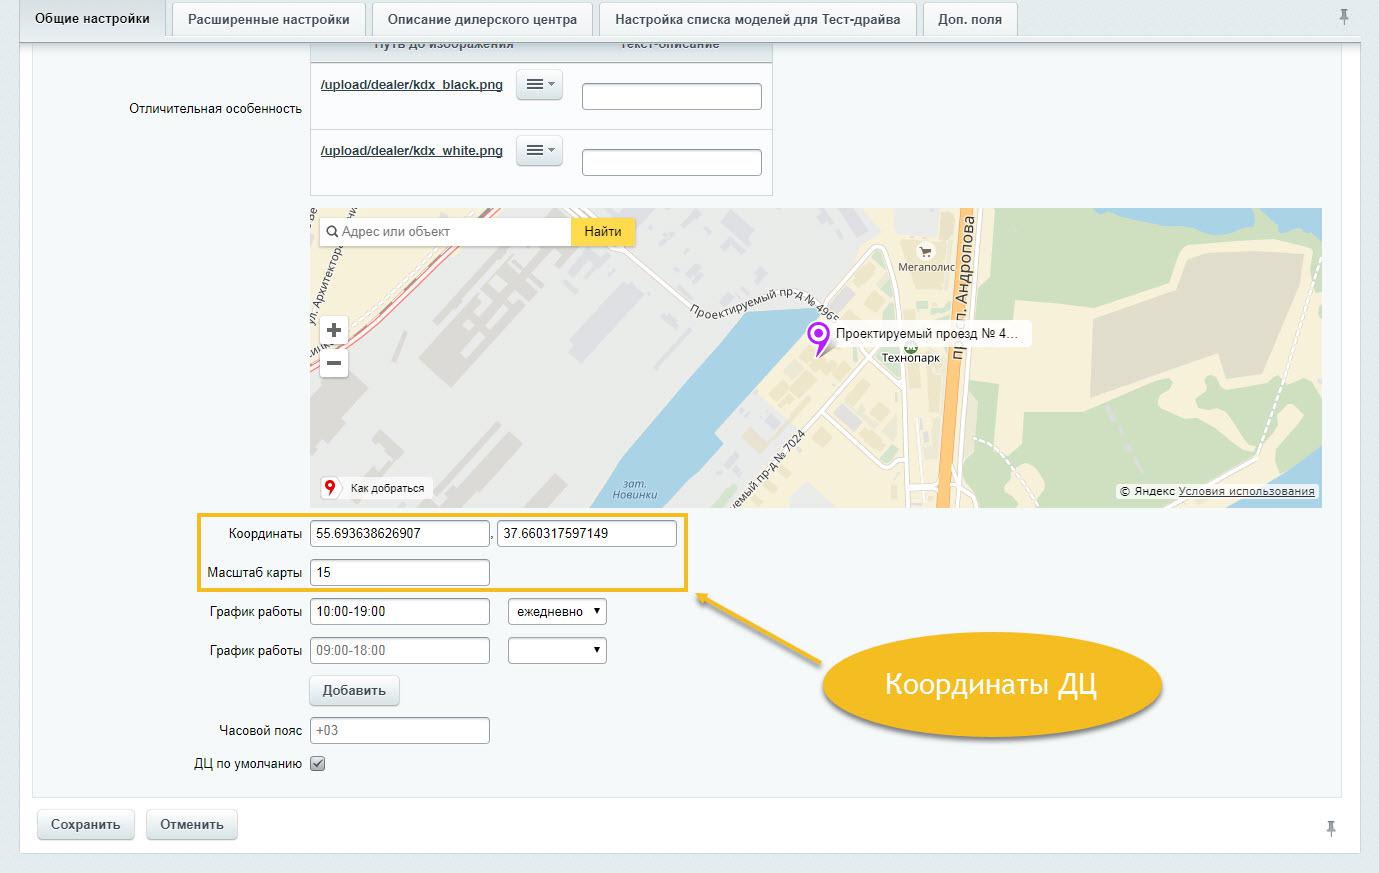
Task: Open the /upload/dealer/kdx_black.png link
Action: (412, 85)
